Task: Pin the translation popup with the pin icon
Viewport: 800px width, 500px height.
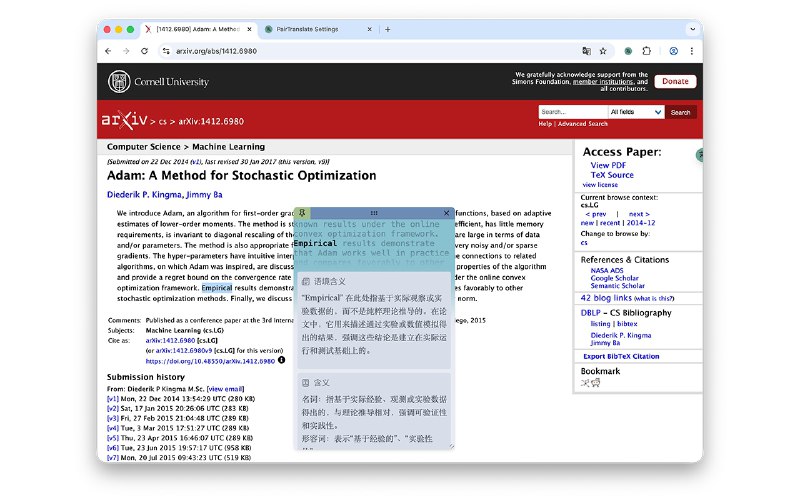Action: click(302, 214)
